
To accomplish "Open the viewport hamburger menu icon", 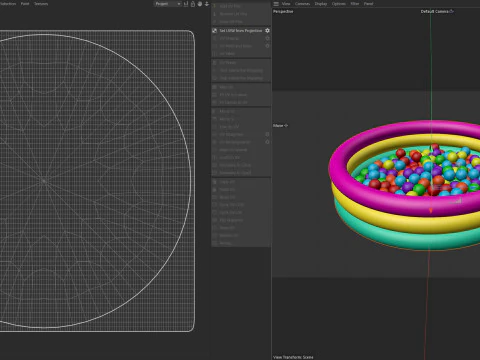I will point(276,4).
